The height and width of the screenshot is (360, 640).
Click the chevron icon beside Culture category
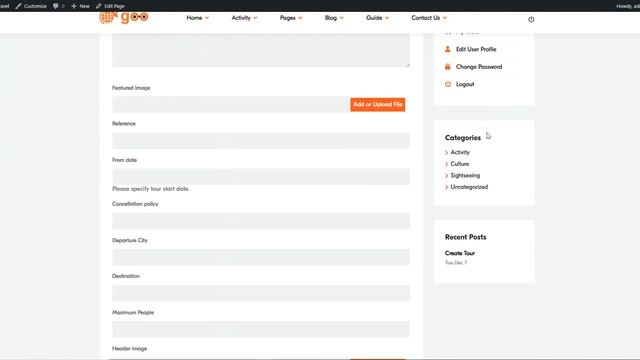447,164
